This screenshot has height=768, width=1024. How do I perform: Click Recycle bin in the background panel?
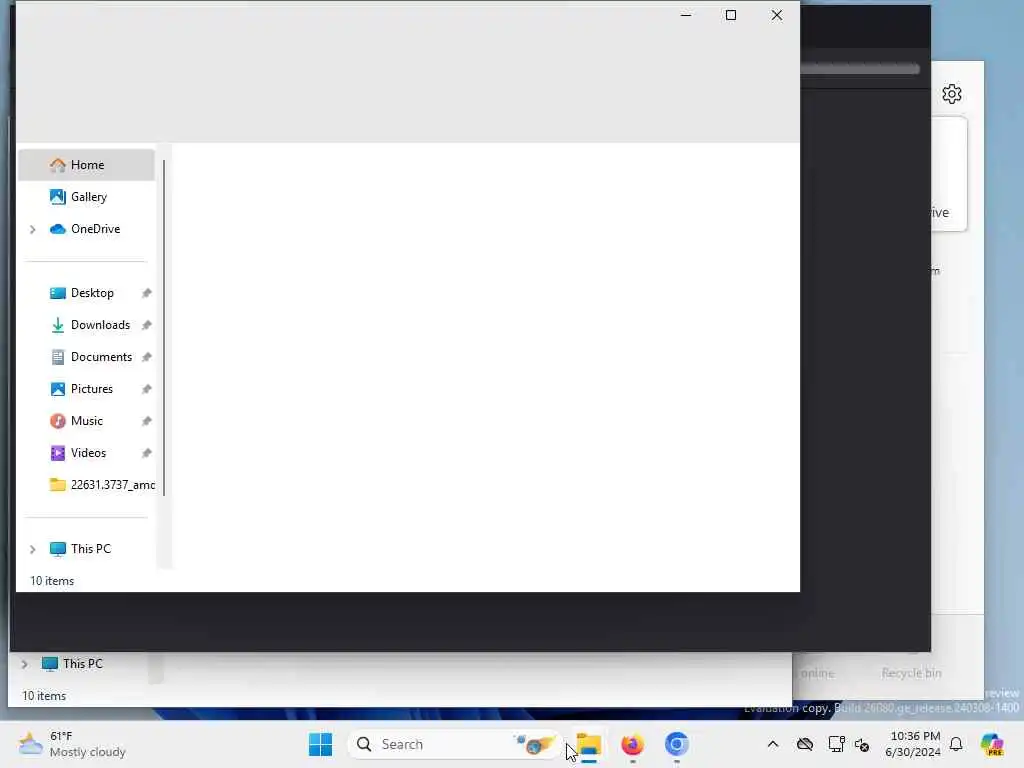tap(911, 673)
